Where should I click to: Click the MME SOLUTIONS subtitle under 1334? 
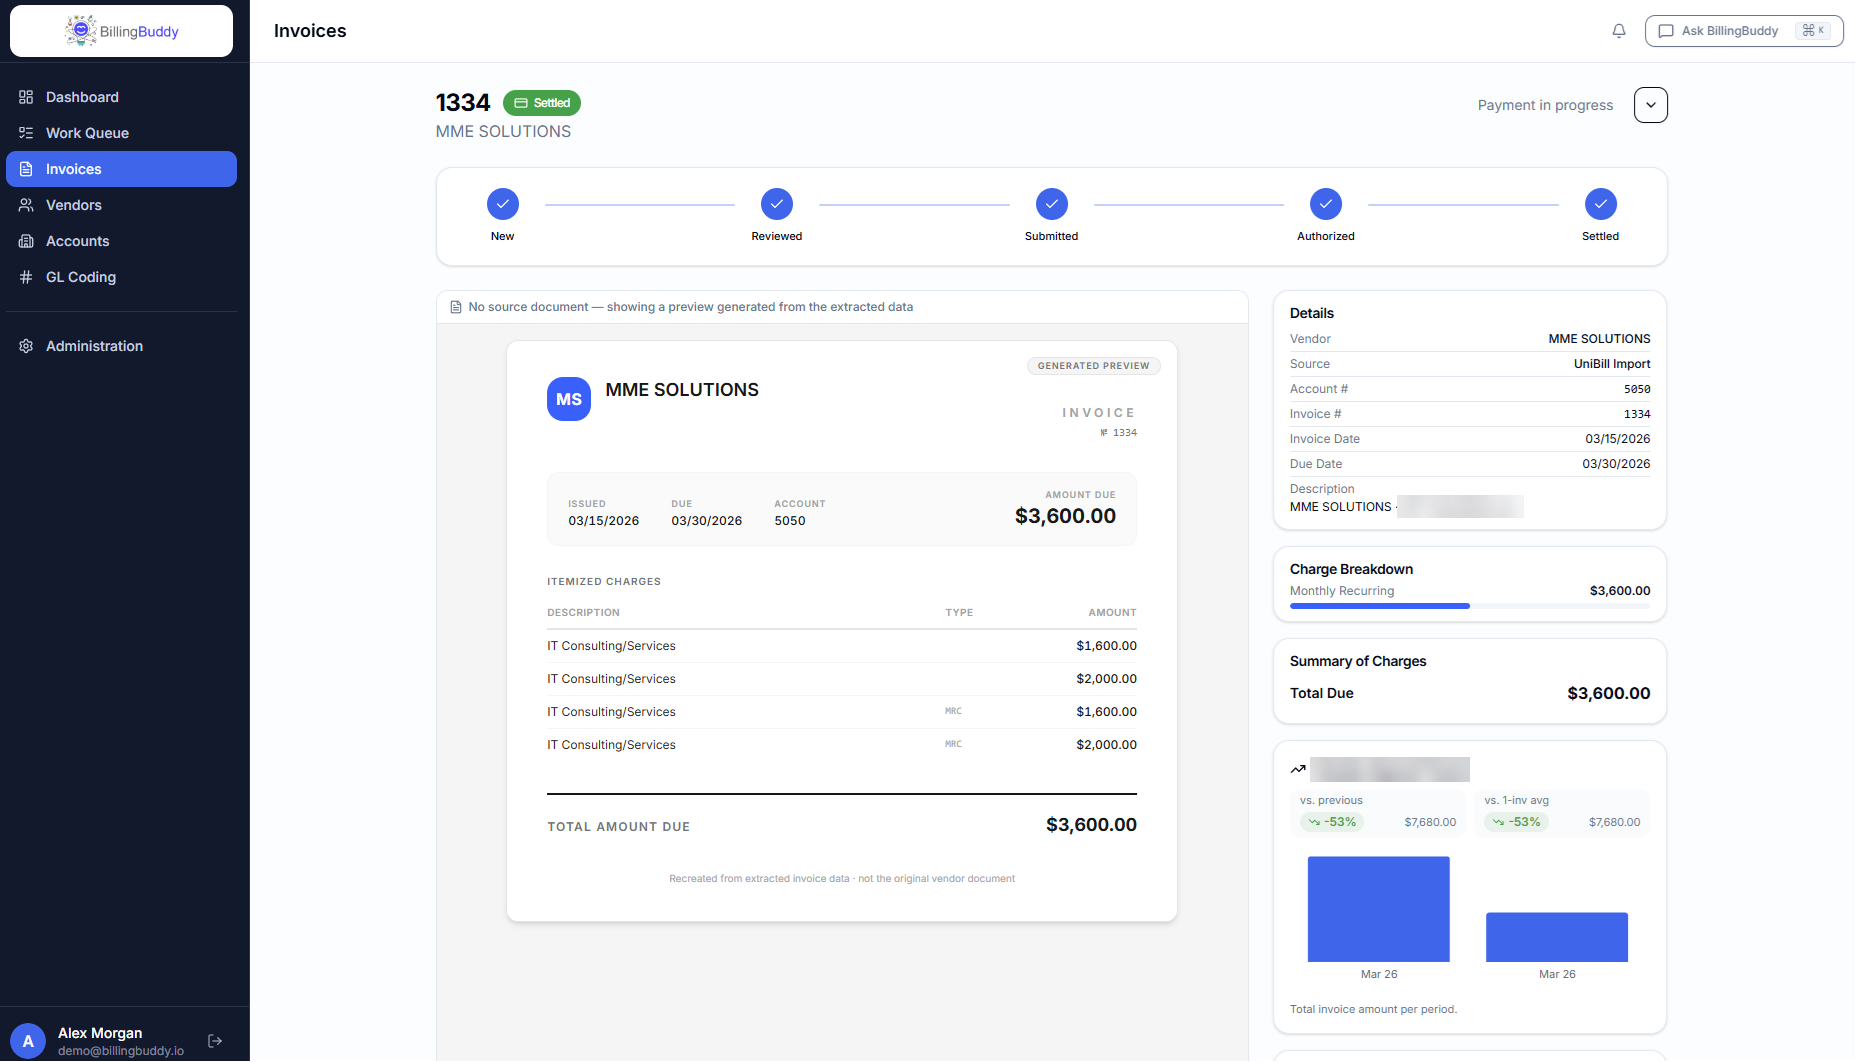pos(503,131)
